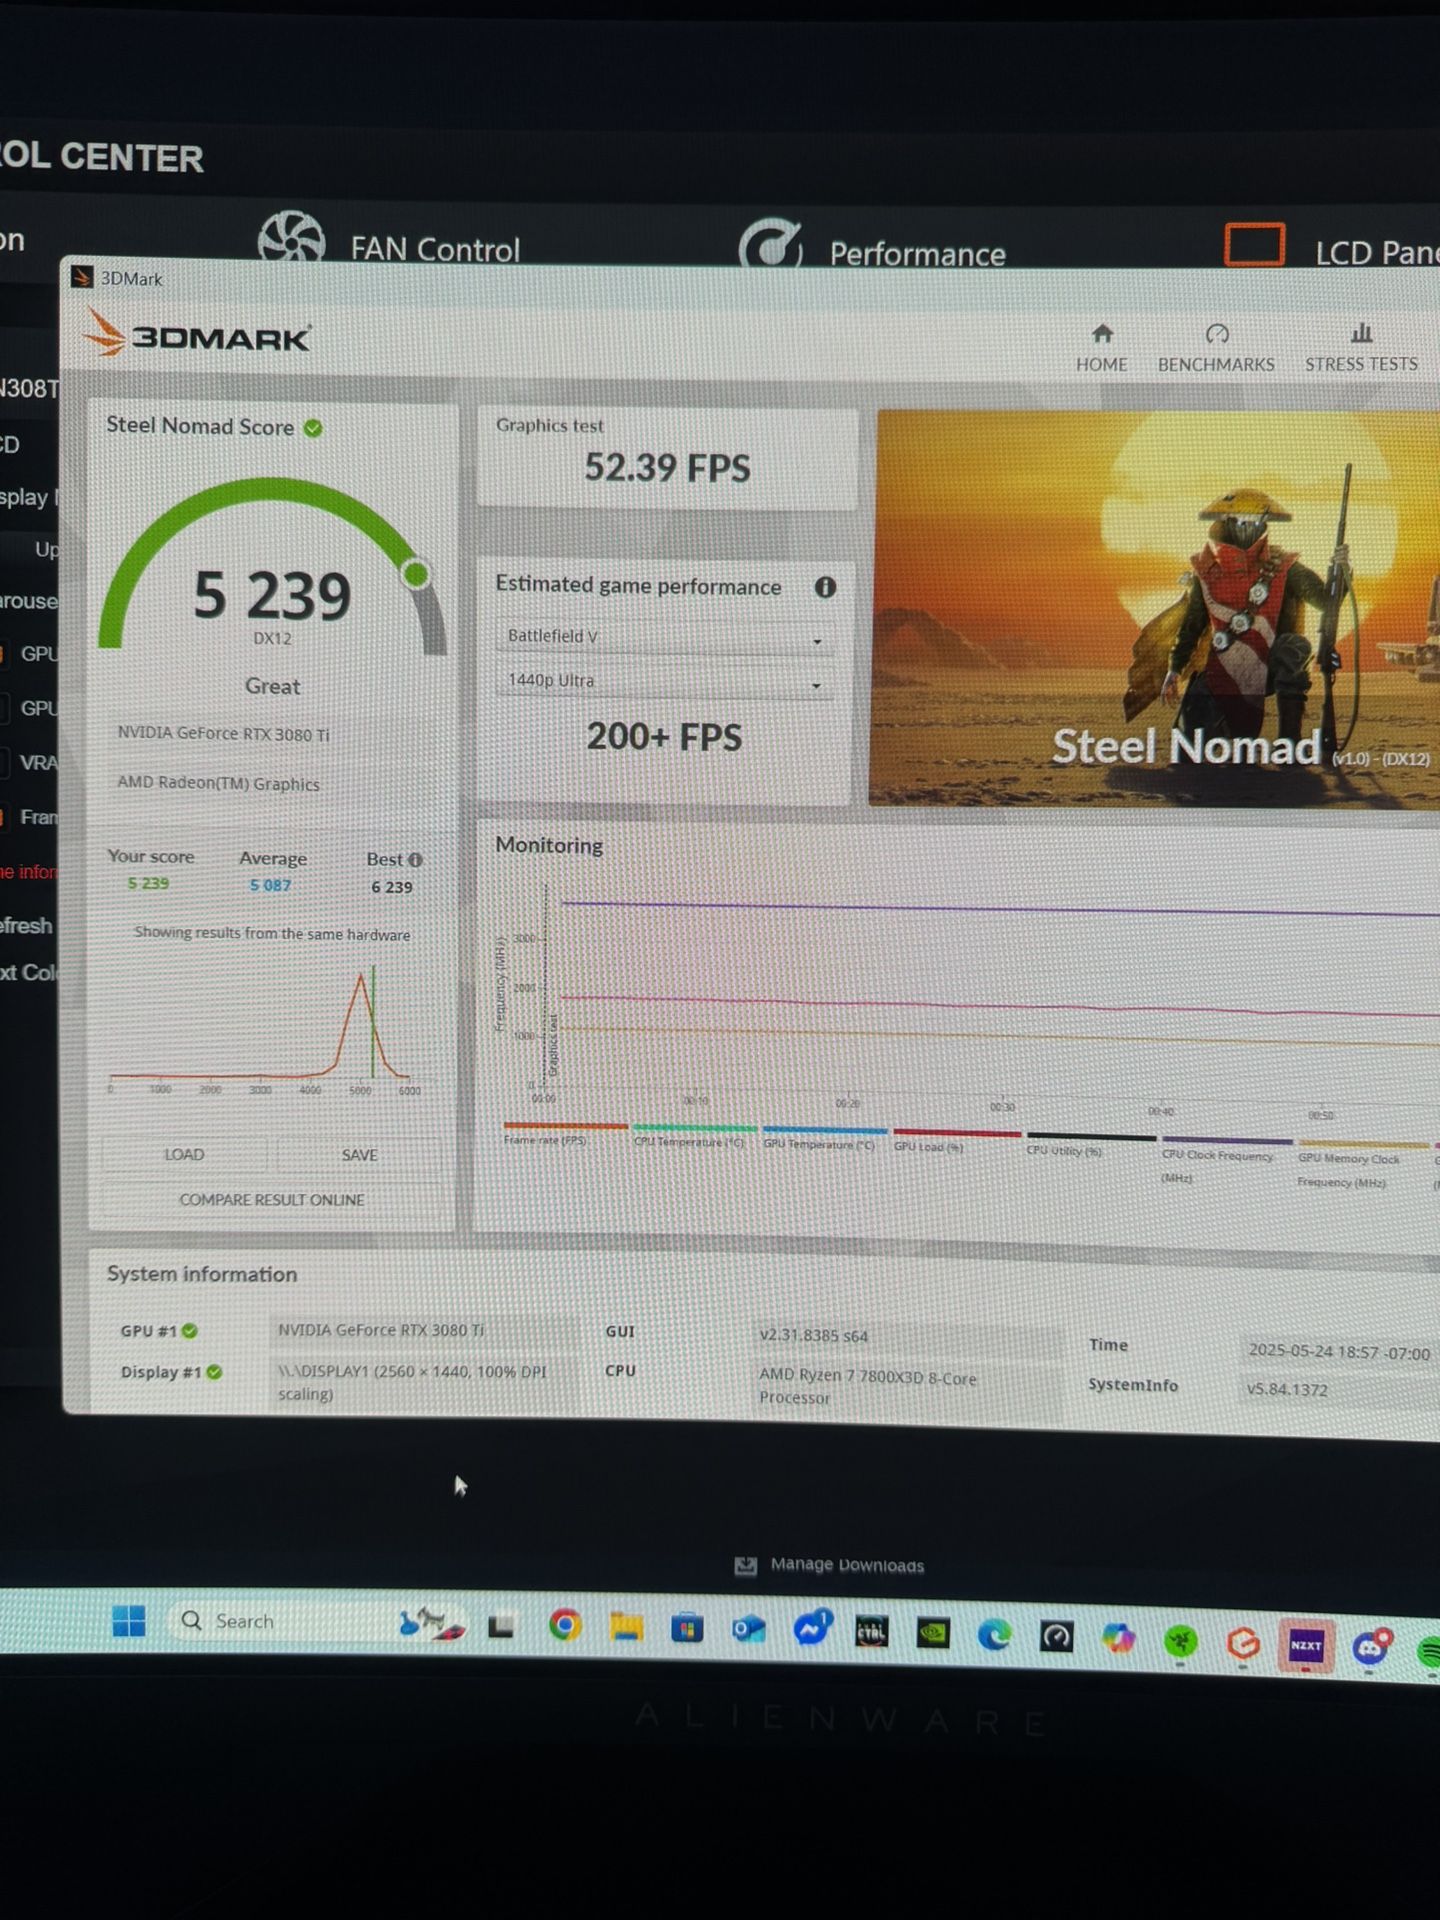
Task: Open the Windows Start menu
Action: (x=129, y=1621)
